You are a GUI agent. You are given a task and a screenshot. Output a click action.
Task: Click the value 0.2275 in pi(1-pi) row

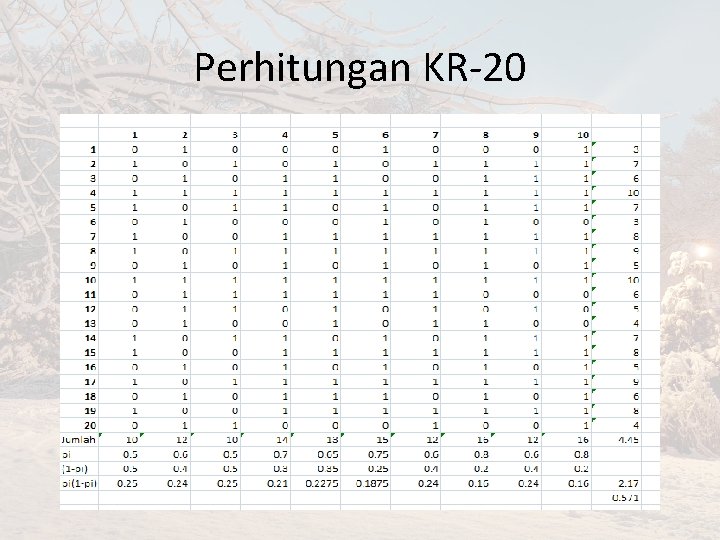(321, 484)
